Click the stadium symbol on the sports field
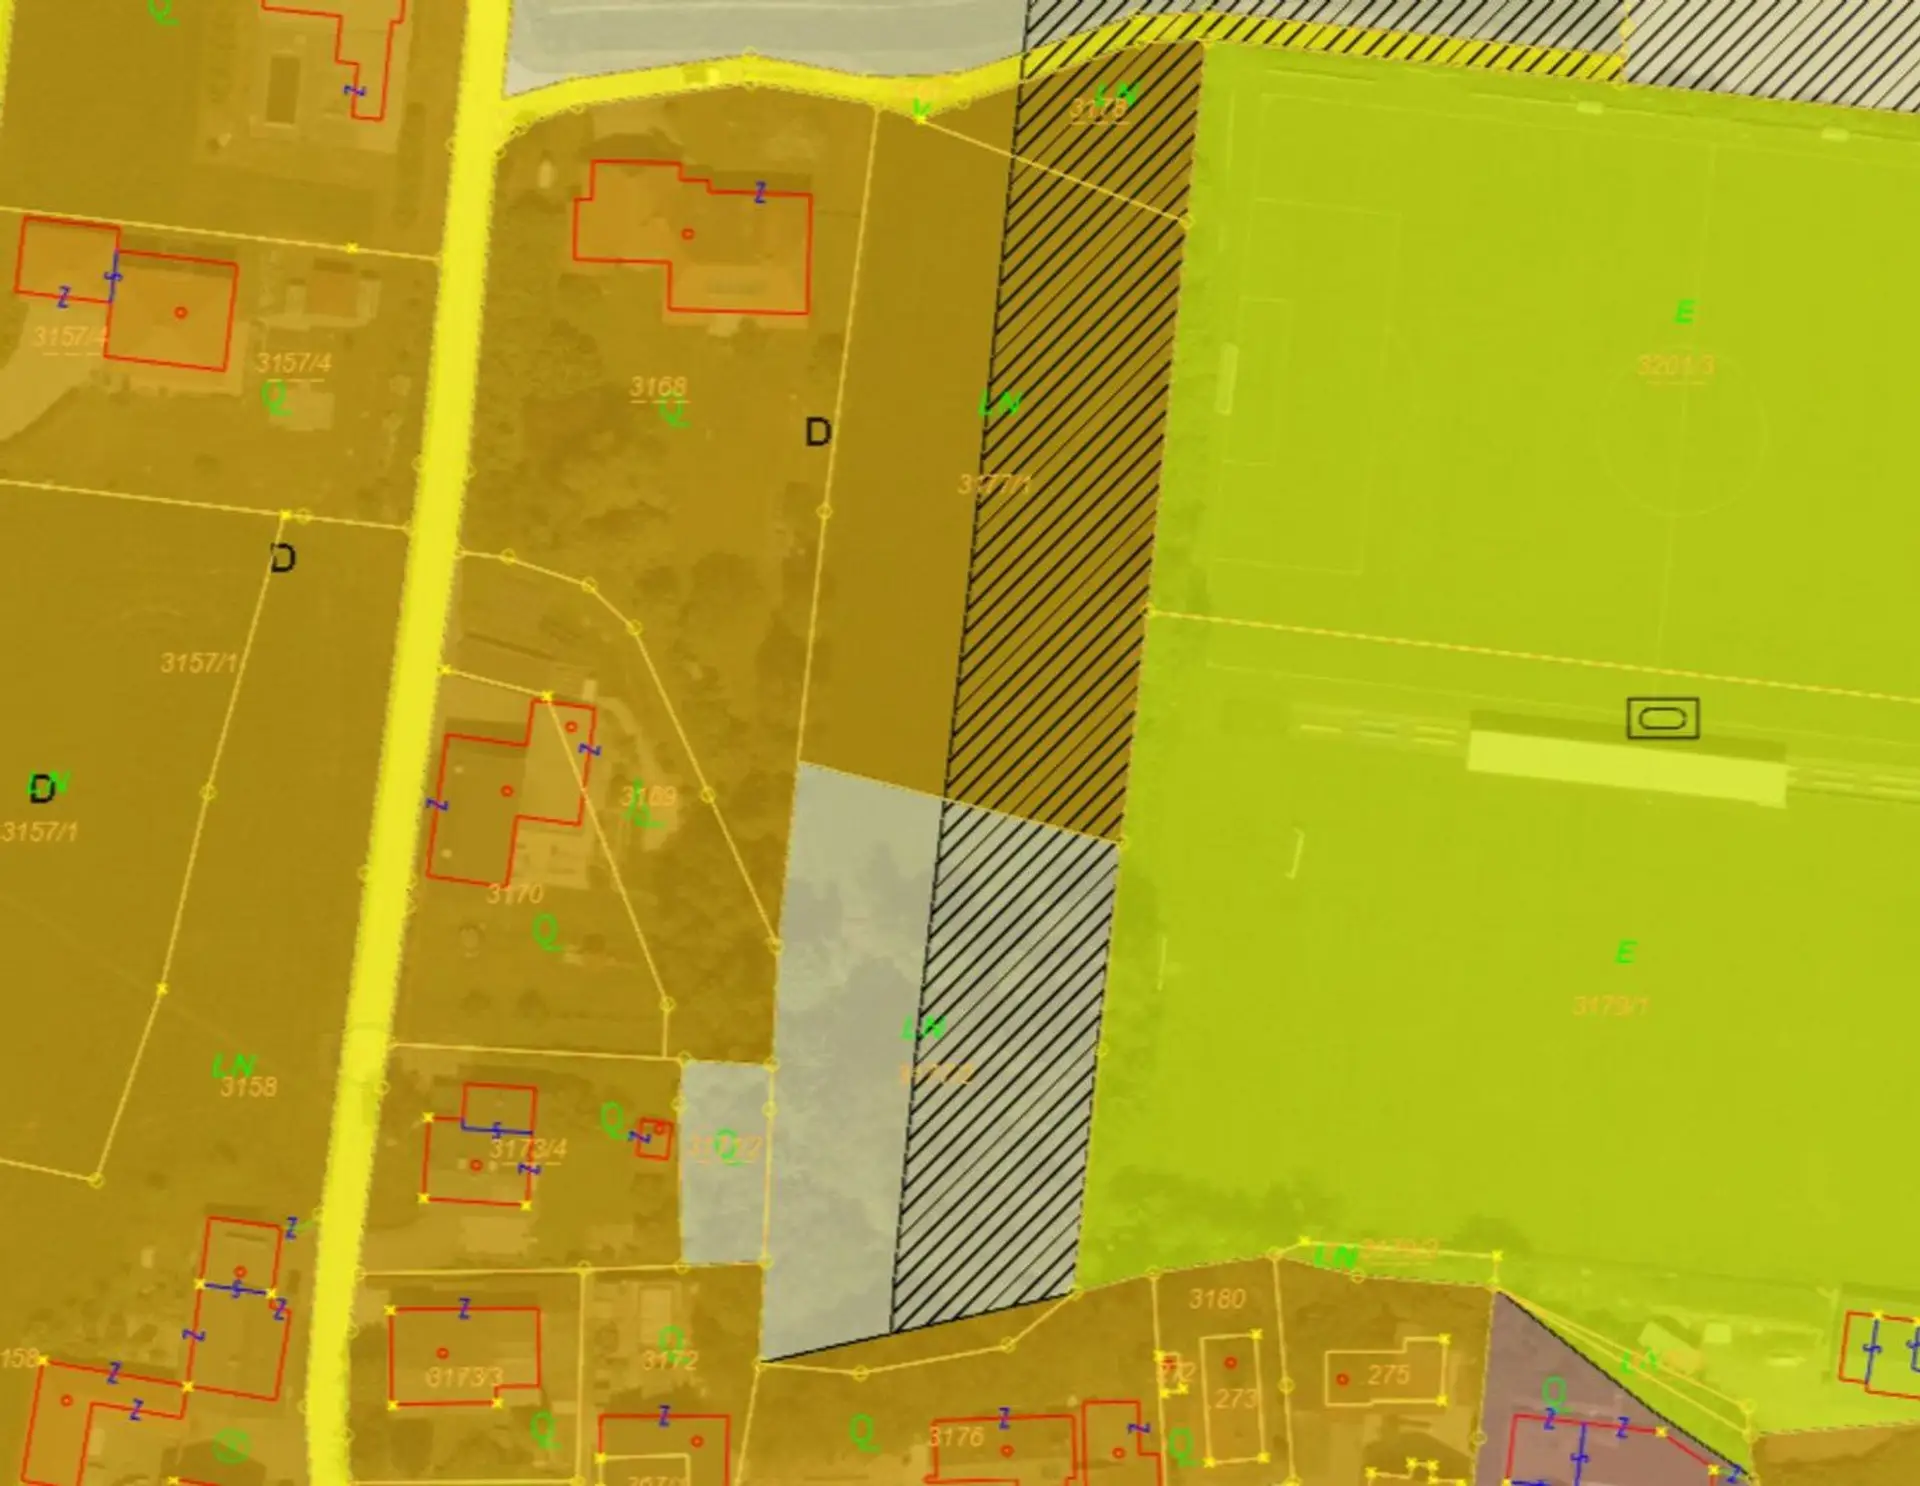This screenshot has height=1486, width=1920. (x=1662, y=718)
